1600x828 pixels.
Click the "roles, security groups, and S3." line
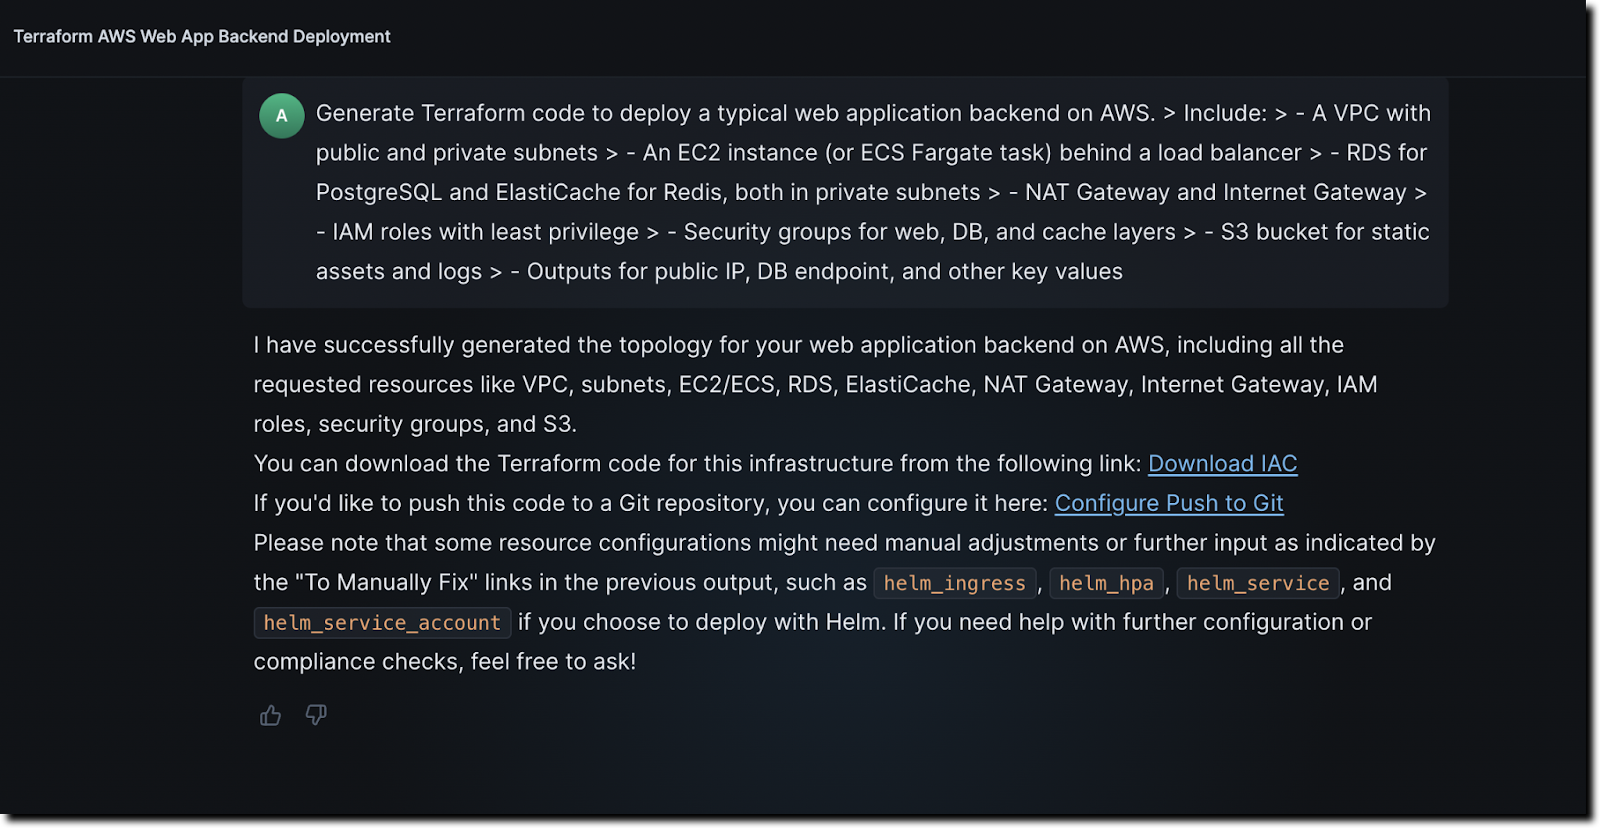tap(415, 424)
